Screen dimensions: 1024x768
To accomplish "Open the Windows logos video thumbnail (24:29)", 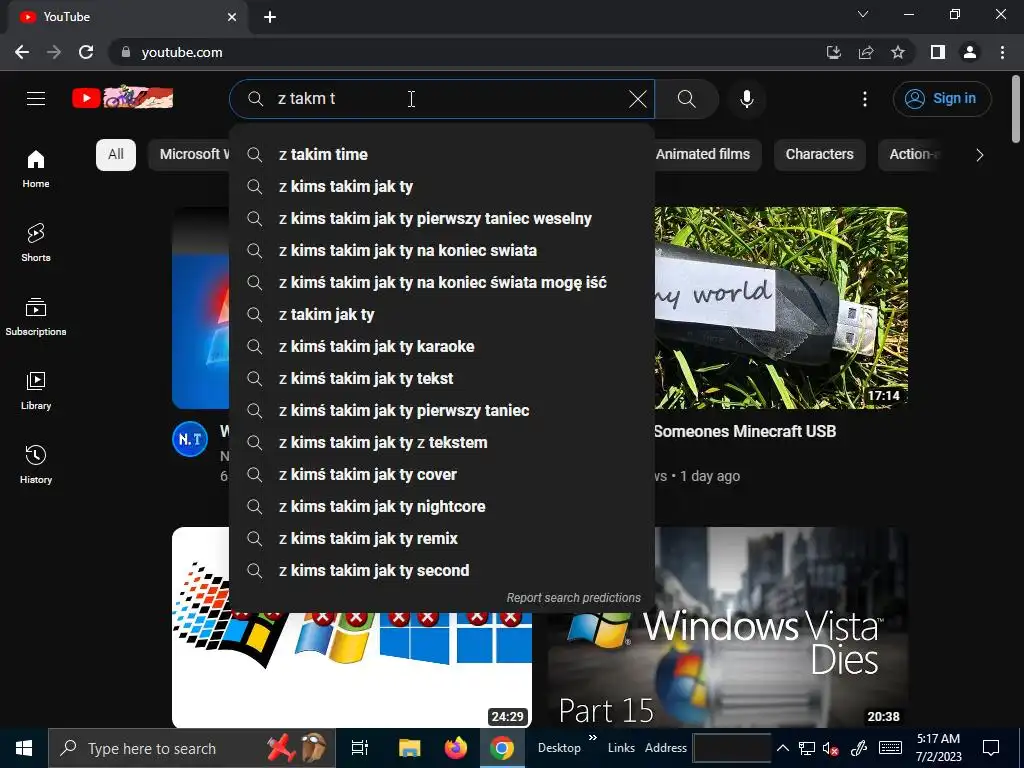I will pyautogui.click(x=352, y=670).
